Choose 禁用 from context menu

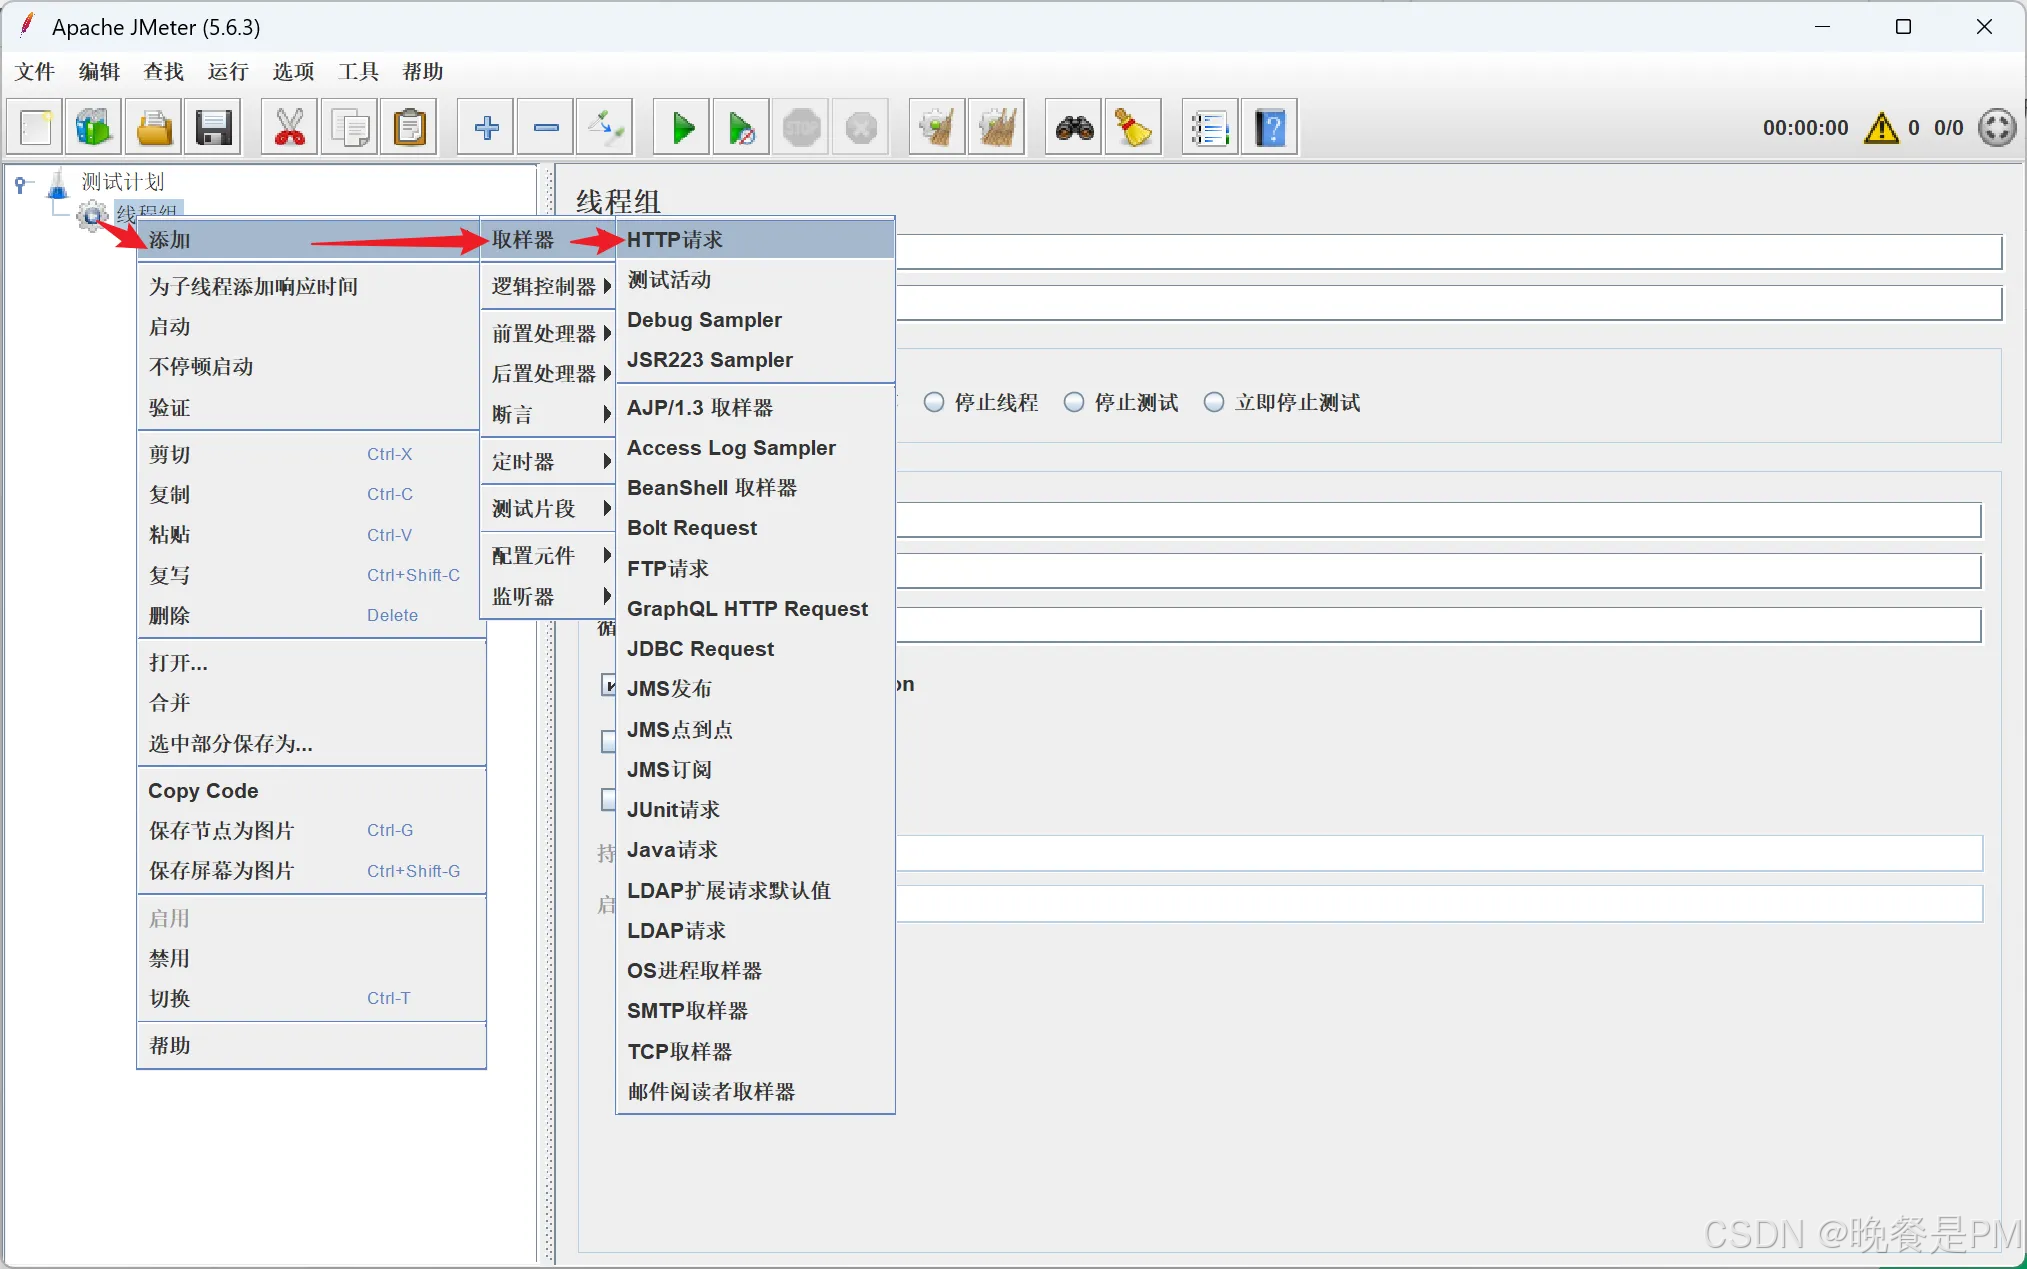(310, 958)
